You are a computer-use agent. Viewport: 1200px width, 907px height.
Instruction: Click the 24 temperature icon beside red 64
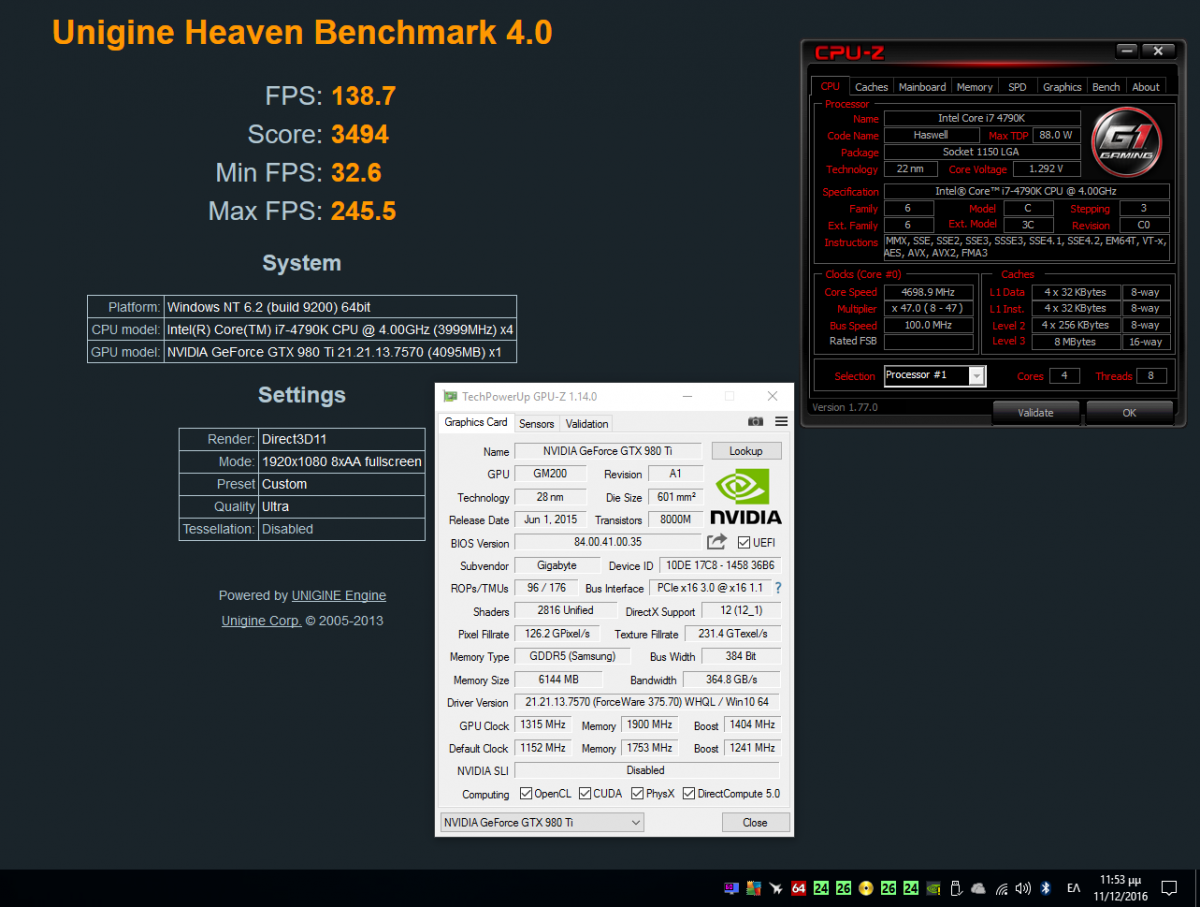820,888
